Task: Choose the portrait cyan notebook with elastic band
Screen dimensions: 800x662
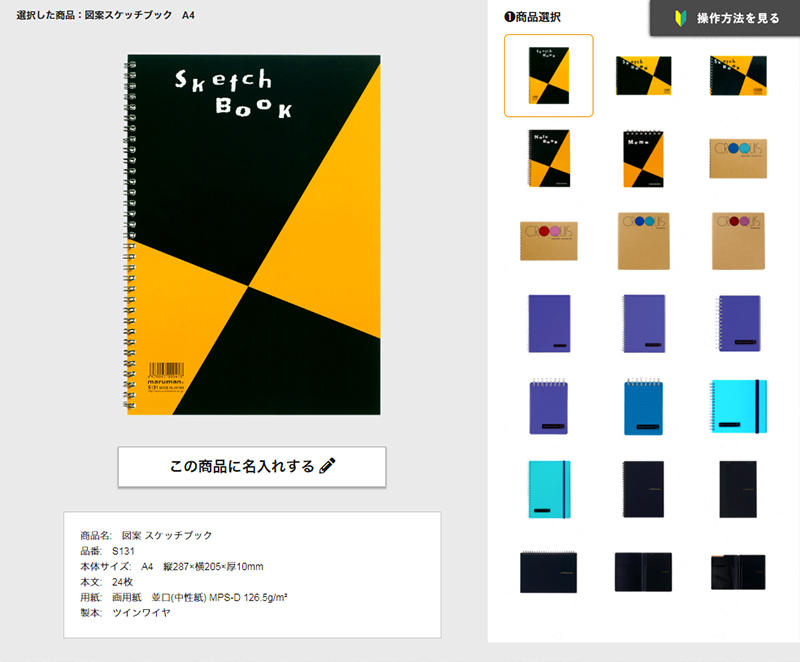Action: pyautogui.click(x=548, y=489)
